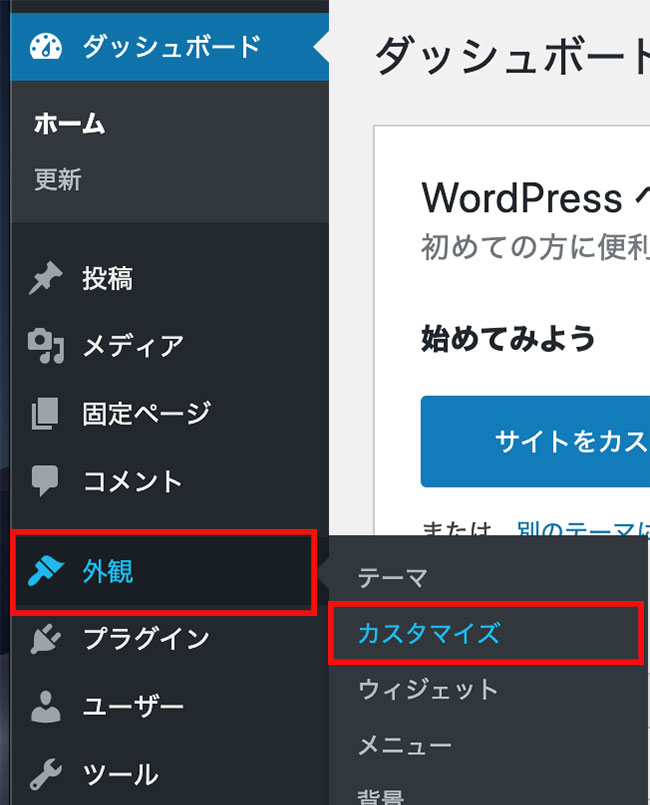Open the プラグイン menu label

(146, 638)
